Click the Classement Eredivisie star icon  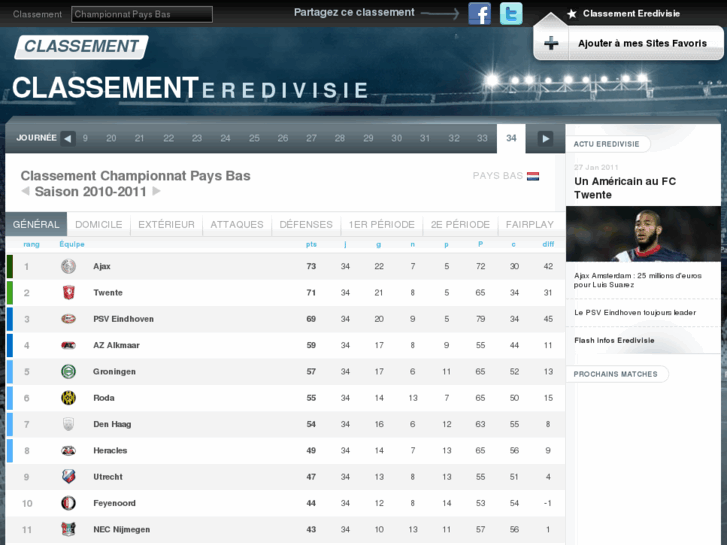[572, 14]
